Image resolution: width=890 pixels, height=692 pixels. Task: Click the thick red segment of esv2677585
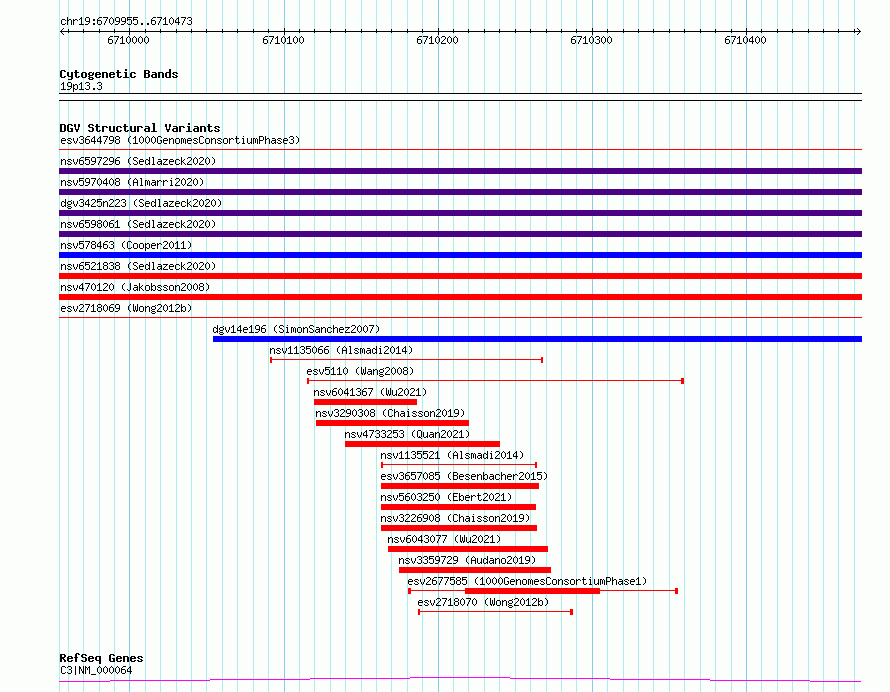pos(532,591)
